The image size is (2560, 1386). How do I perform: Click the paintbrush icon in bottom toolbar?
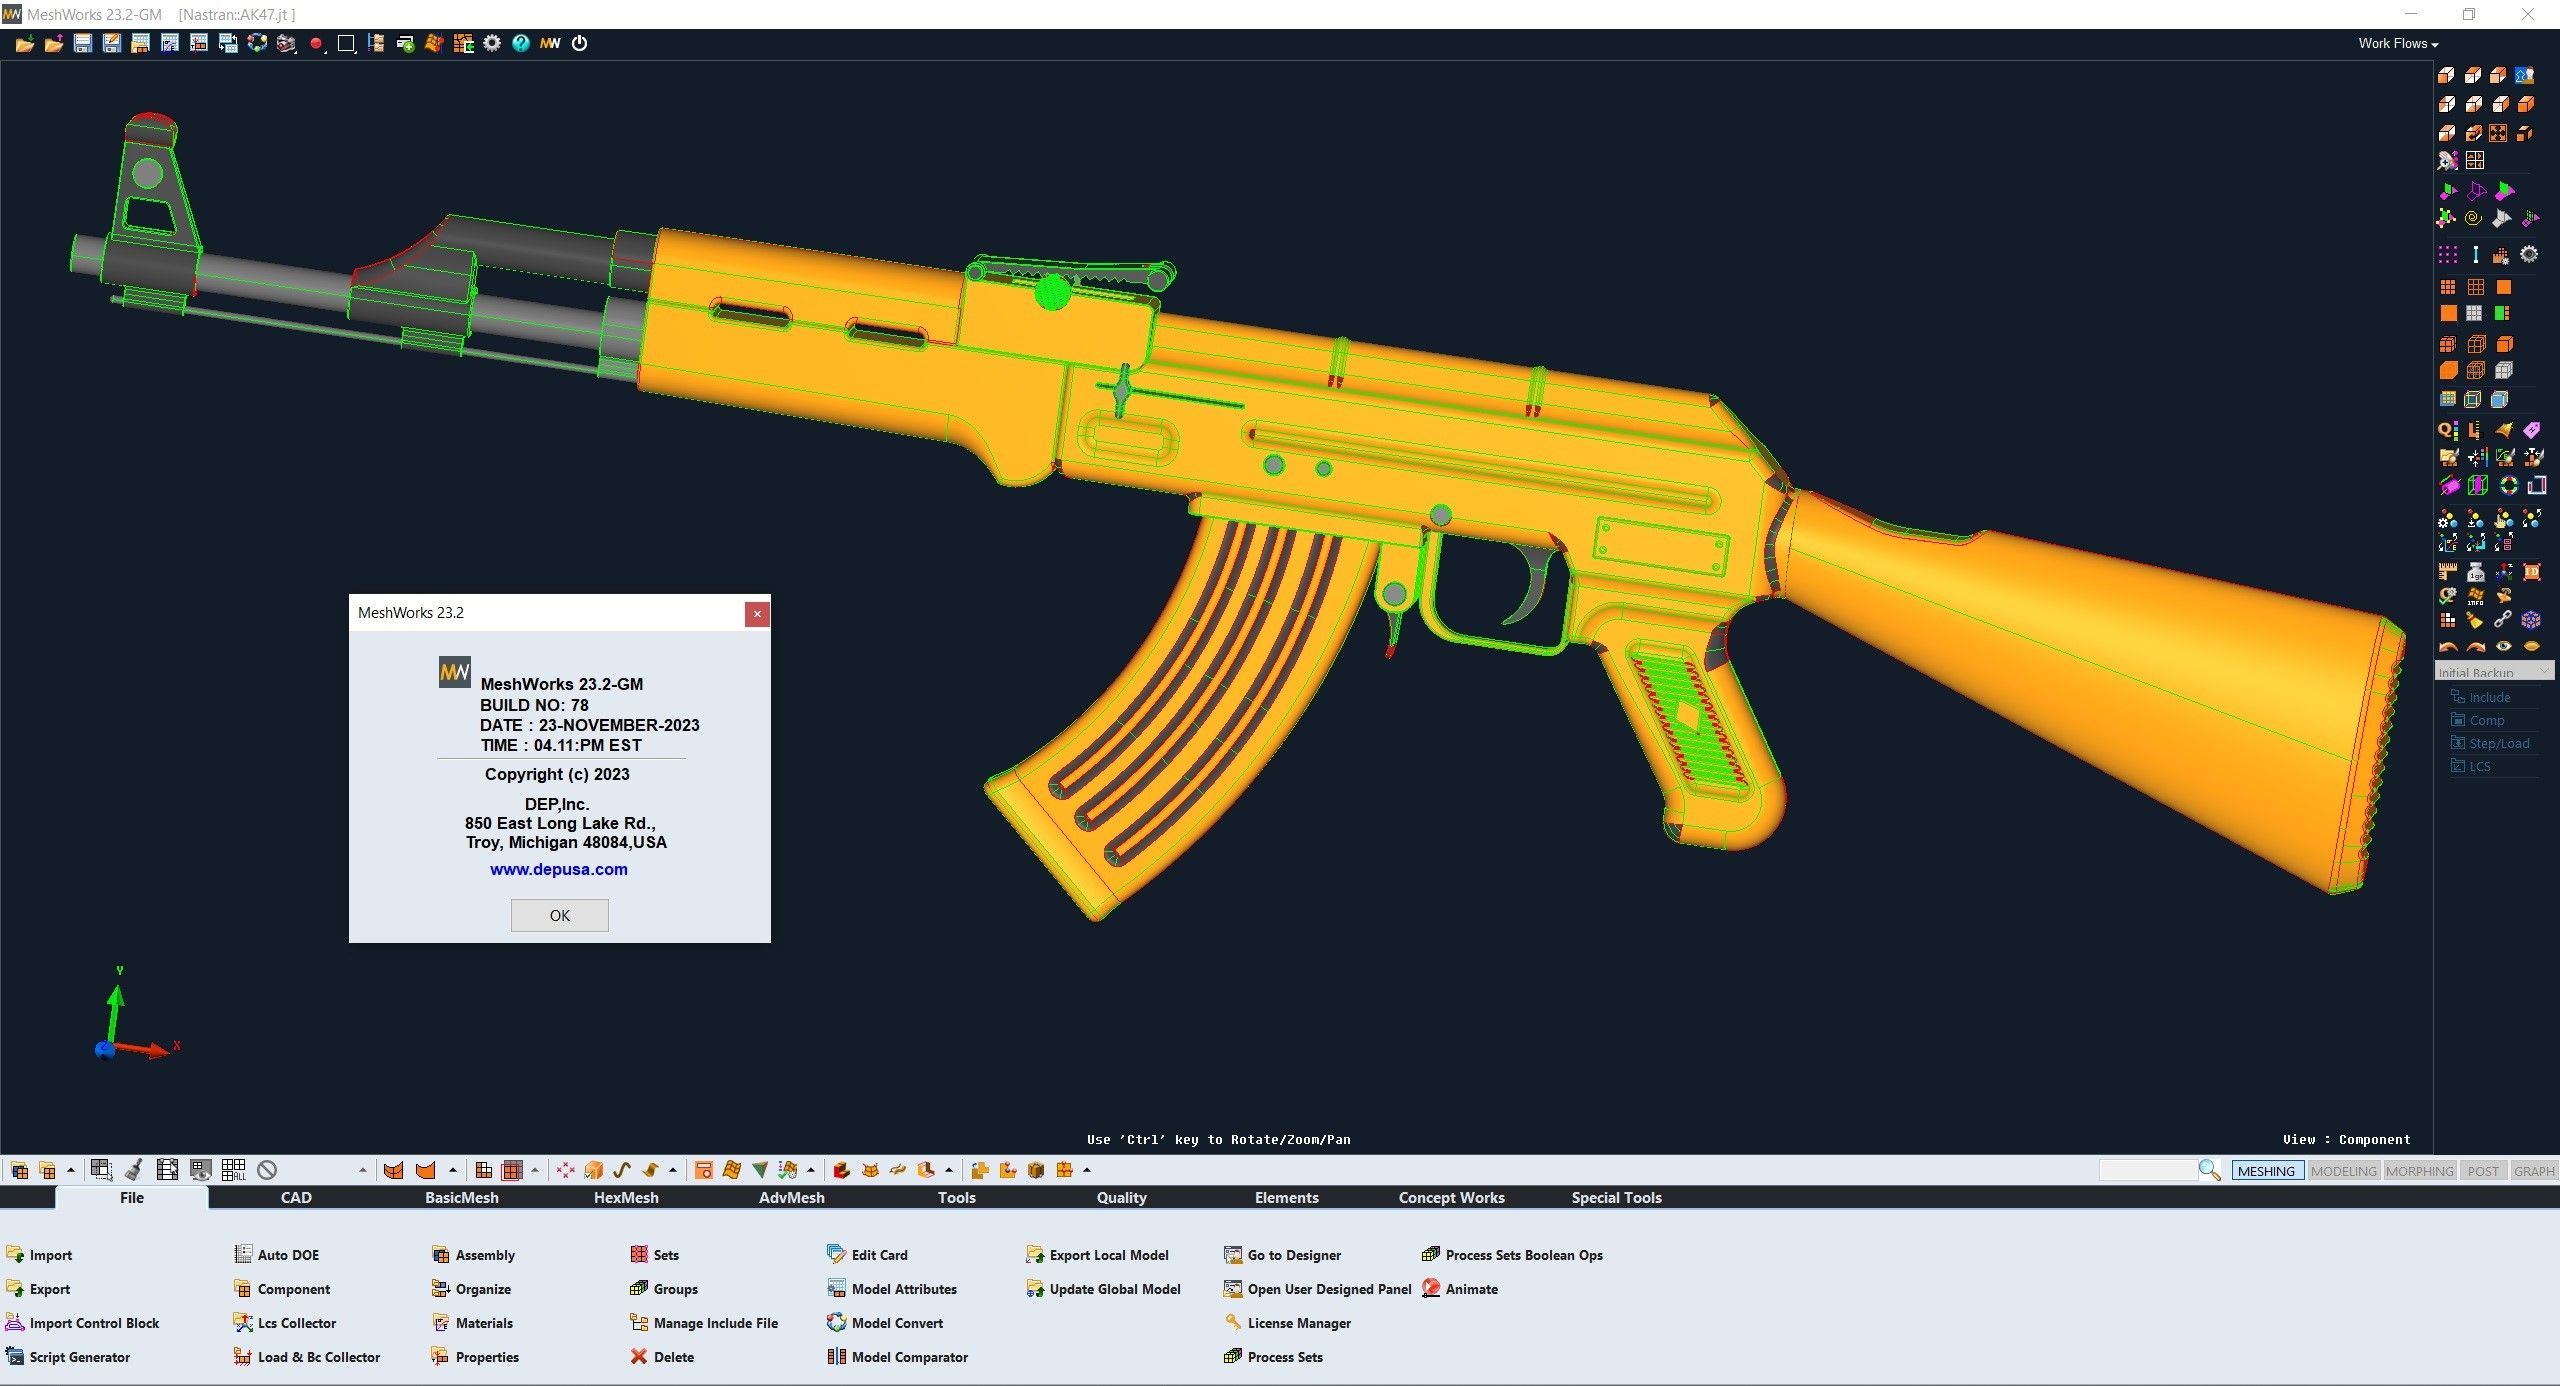(134, 1170)
